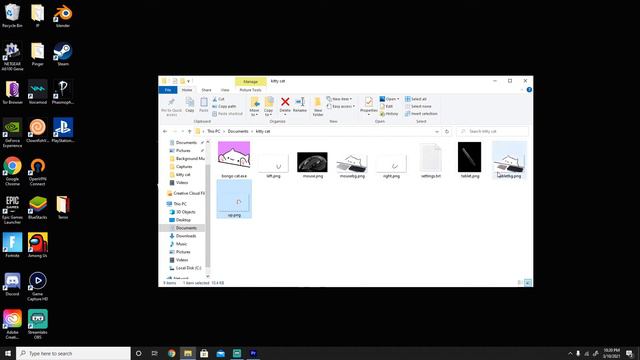The image size is (640, 360).
Task: Launch Streamlabs OBS from desktop
Action: pos(38,324)
